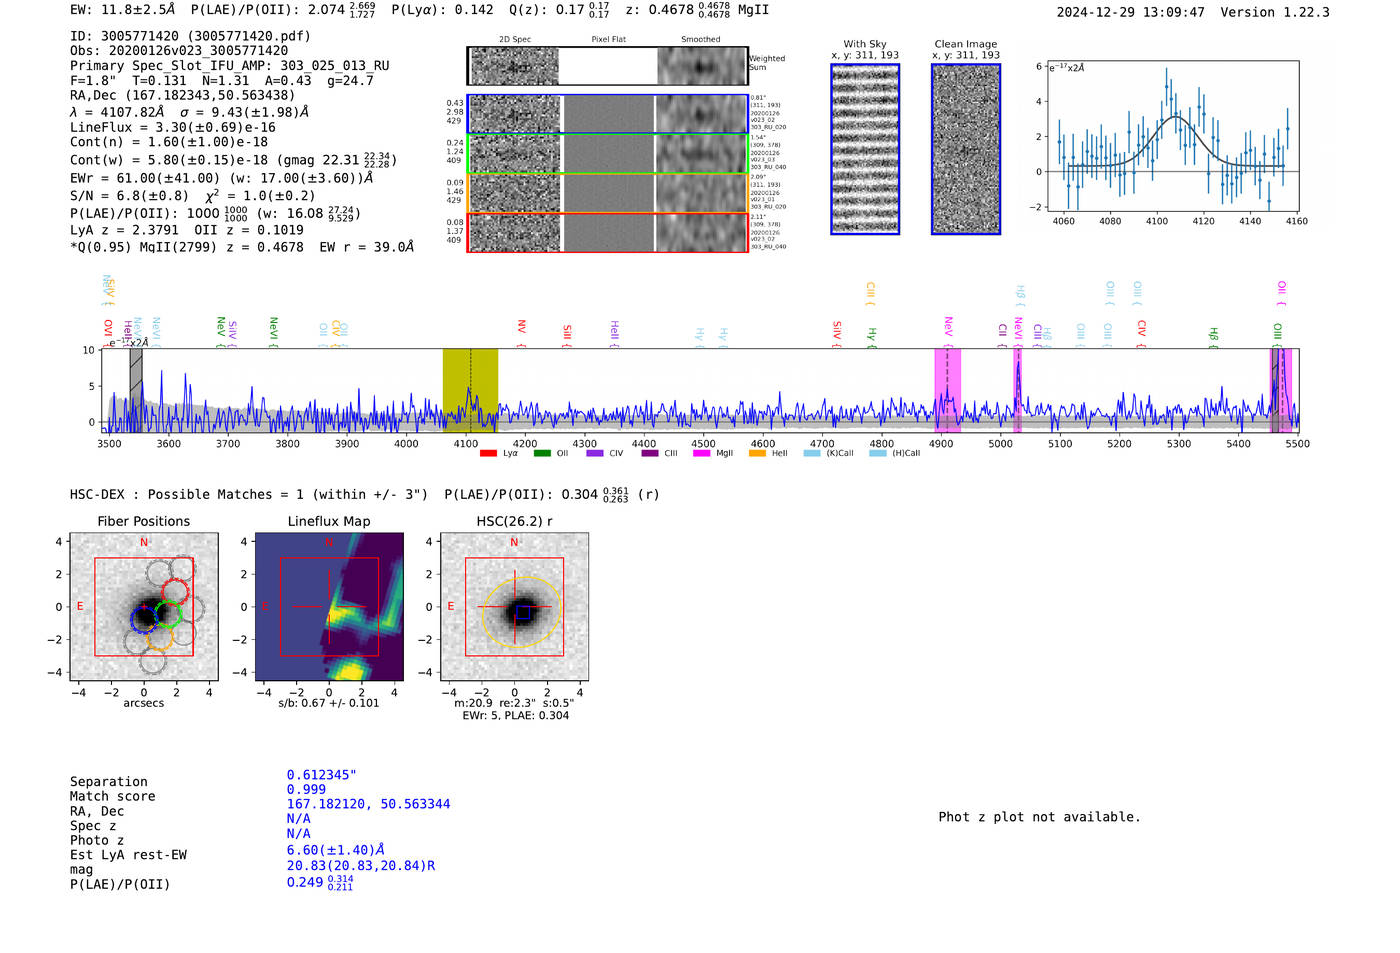Click the (K)CaII legend swatch
Image resolution: width=1400 pixels, height=953 pixels.
coord(812,454)
